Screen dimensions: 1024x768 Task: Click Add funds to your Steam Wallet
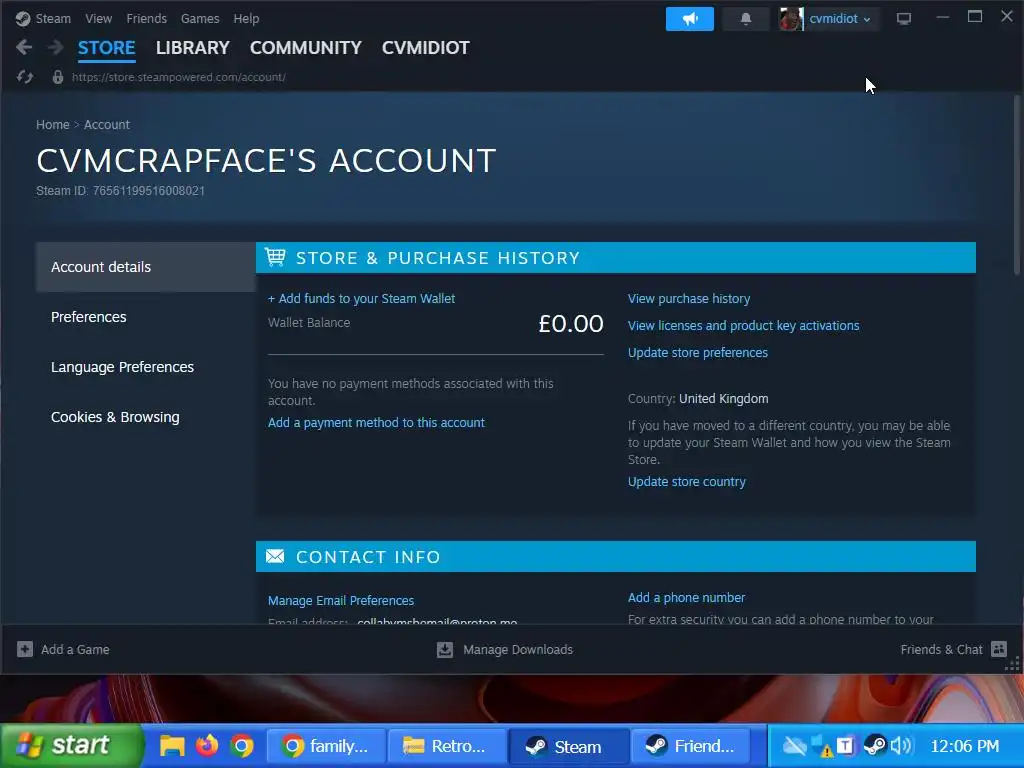[x=361, y=298]
